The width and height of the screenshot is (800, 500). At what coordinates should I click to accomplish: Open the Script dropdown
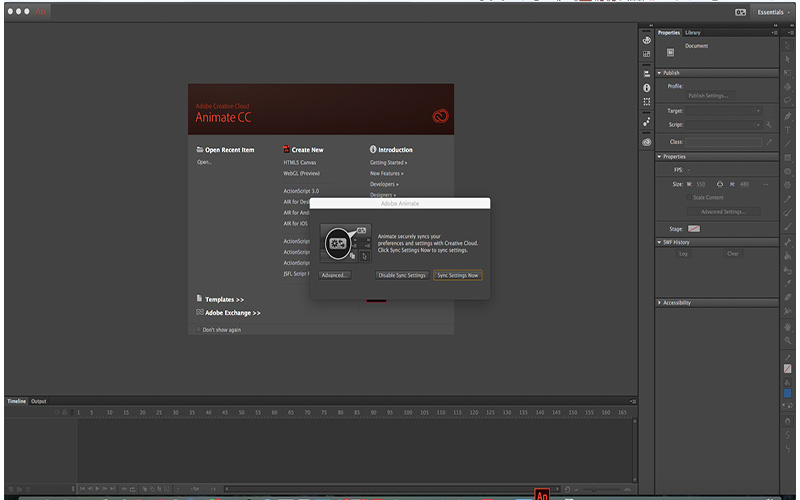(x=723, y=124)
